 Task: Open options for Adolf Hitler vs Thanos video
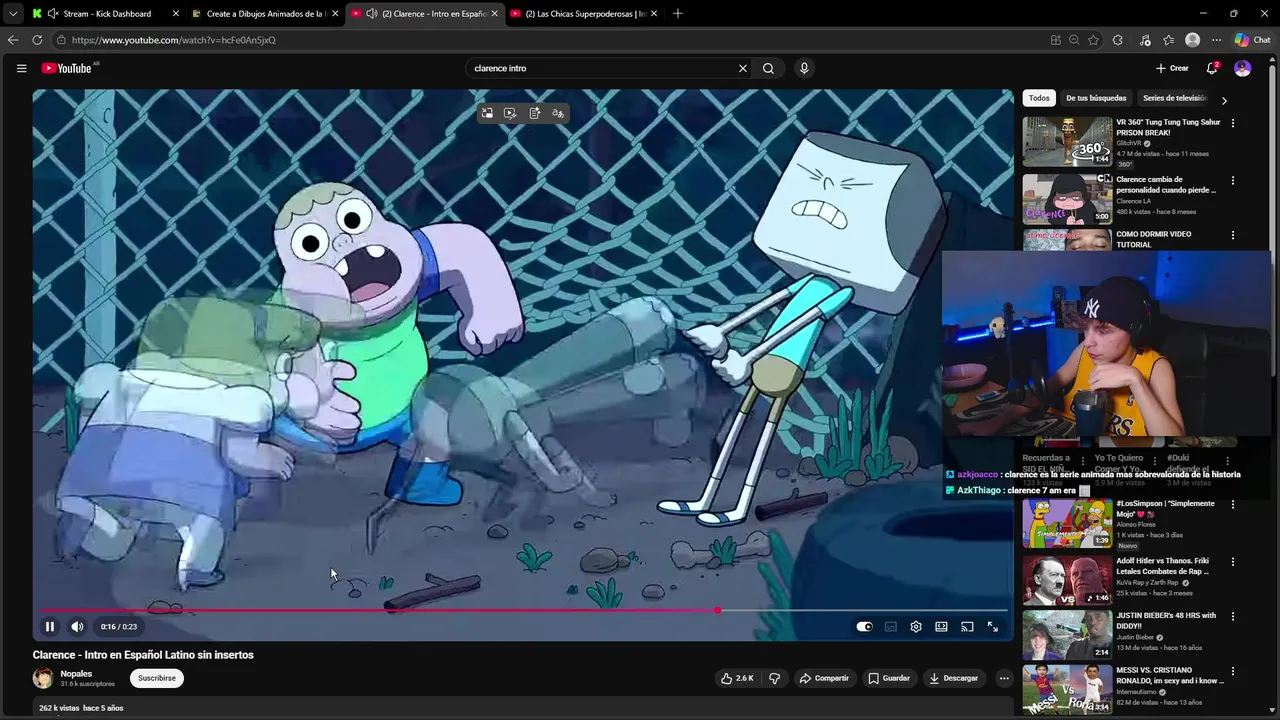1233,563
